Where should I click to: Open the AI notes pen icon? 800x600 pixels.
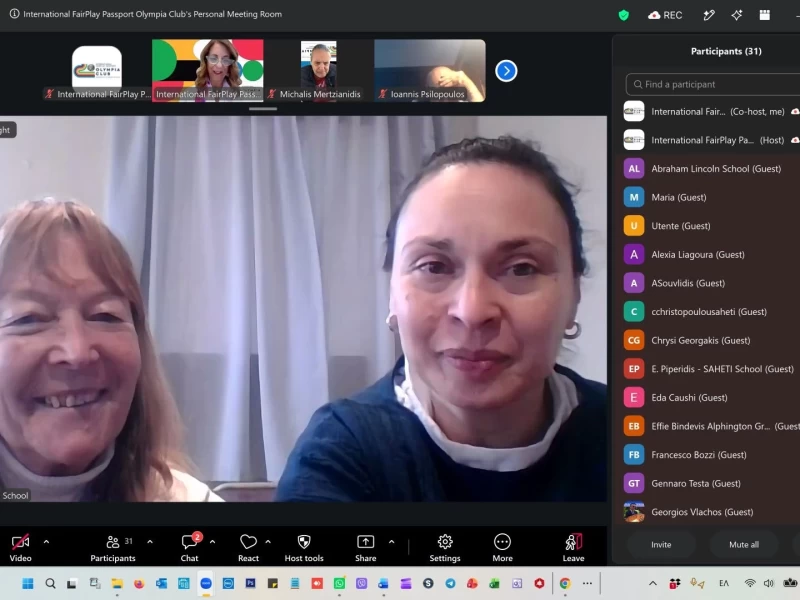709,15
